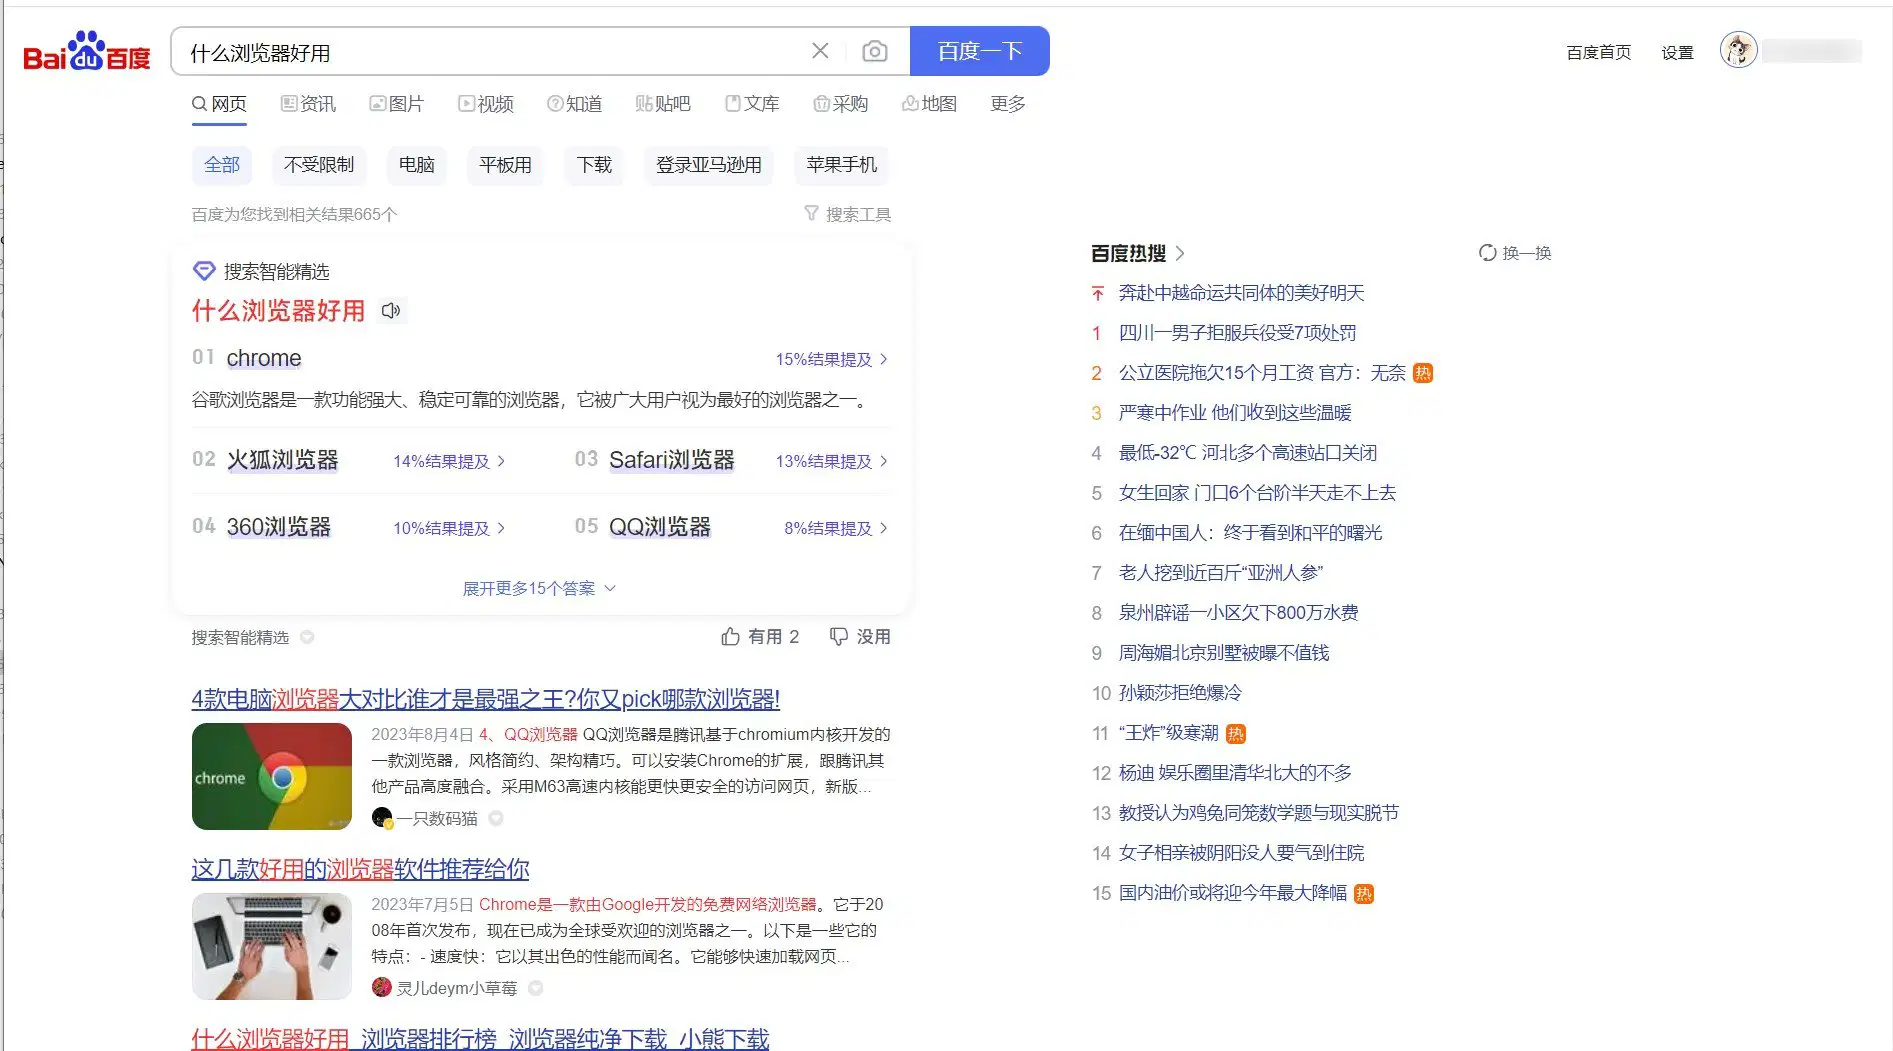Expand 13%结果提及 for Safari浏览器
Image resolution: width=1893 pixels, height=1051 pixels.
(x=831, y=461)
